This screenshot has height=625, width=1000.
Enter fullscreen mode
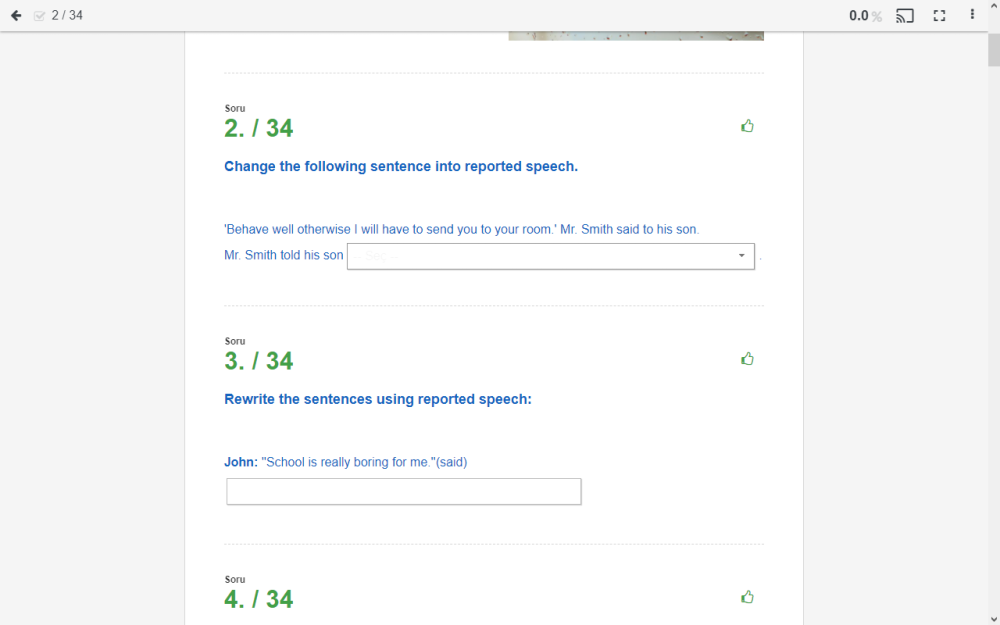[x=939, y=15]
